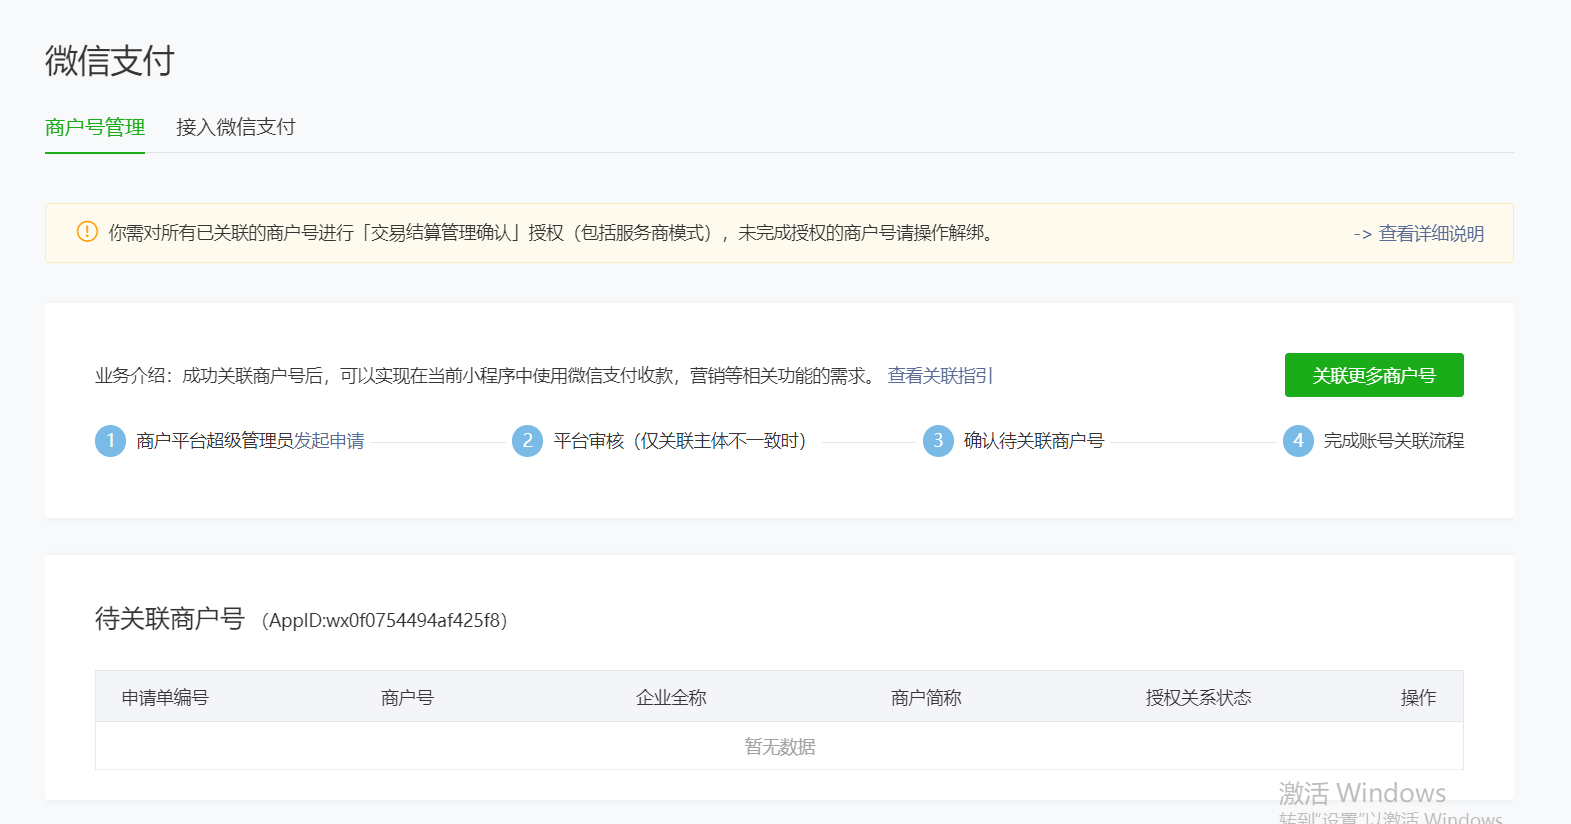Switch to the 商户号管理 tab
The image size is (1571, 824).
[x=95, y=127]
